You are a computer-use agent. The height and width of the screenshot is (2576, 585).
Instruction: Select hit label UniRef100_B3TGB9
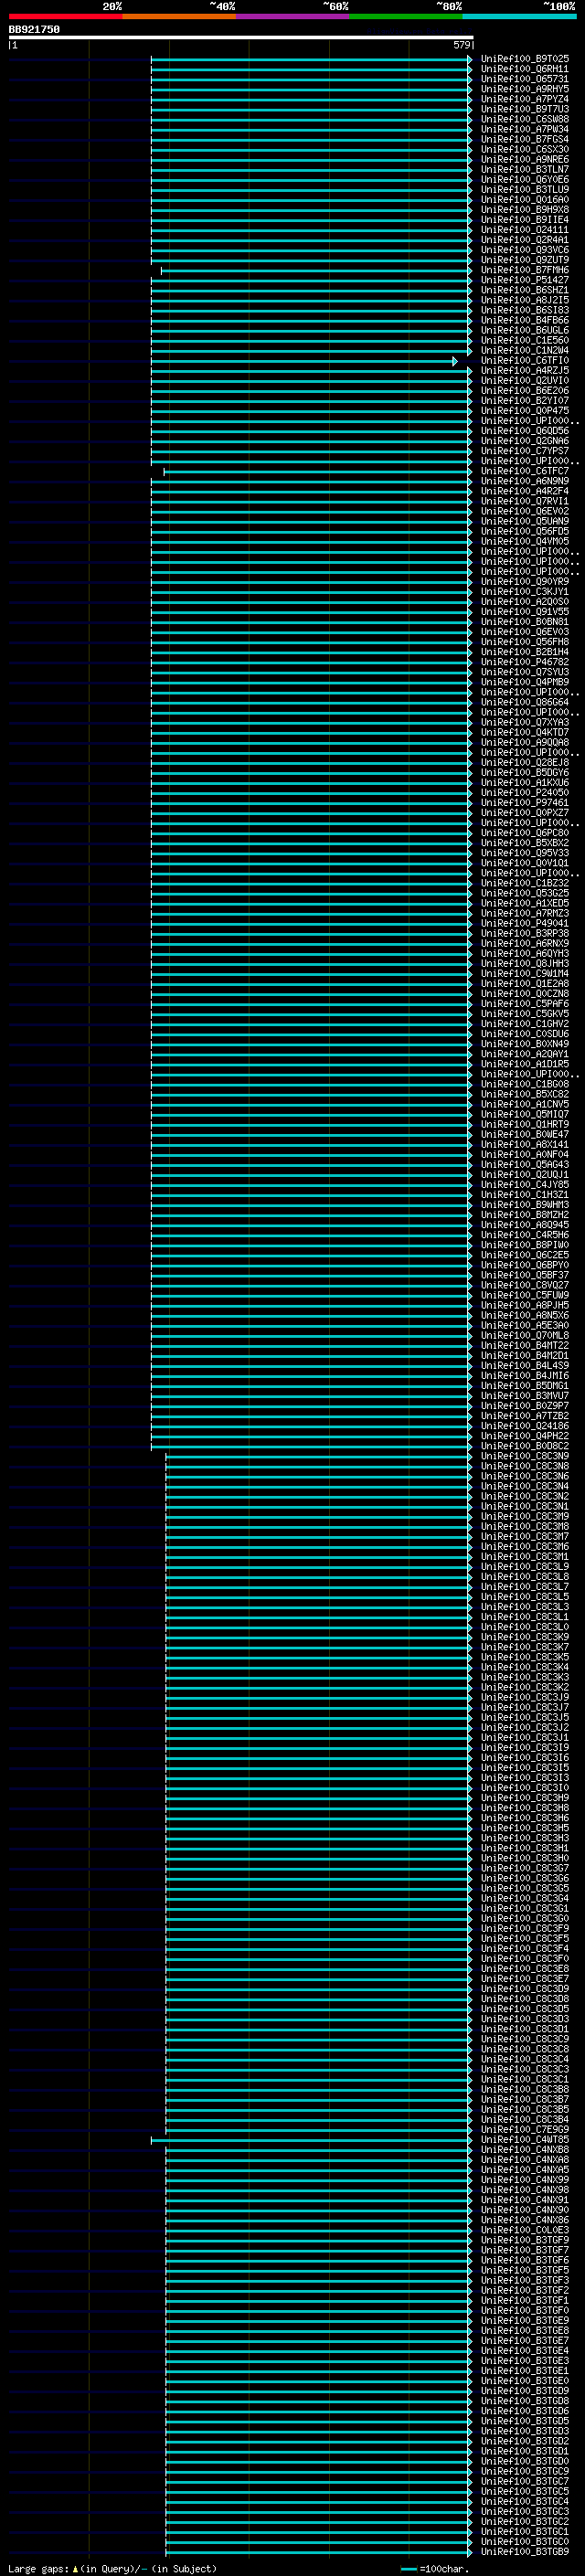point(525,2552)
